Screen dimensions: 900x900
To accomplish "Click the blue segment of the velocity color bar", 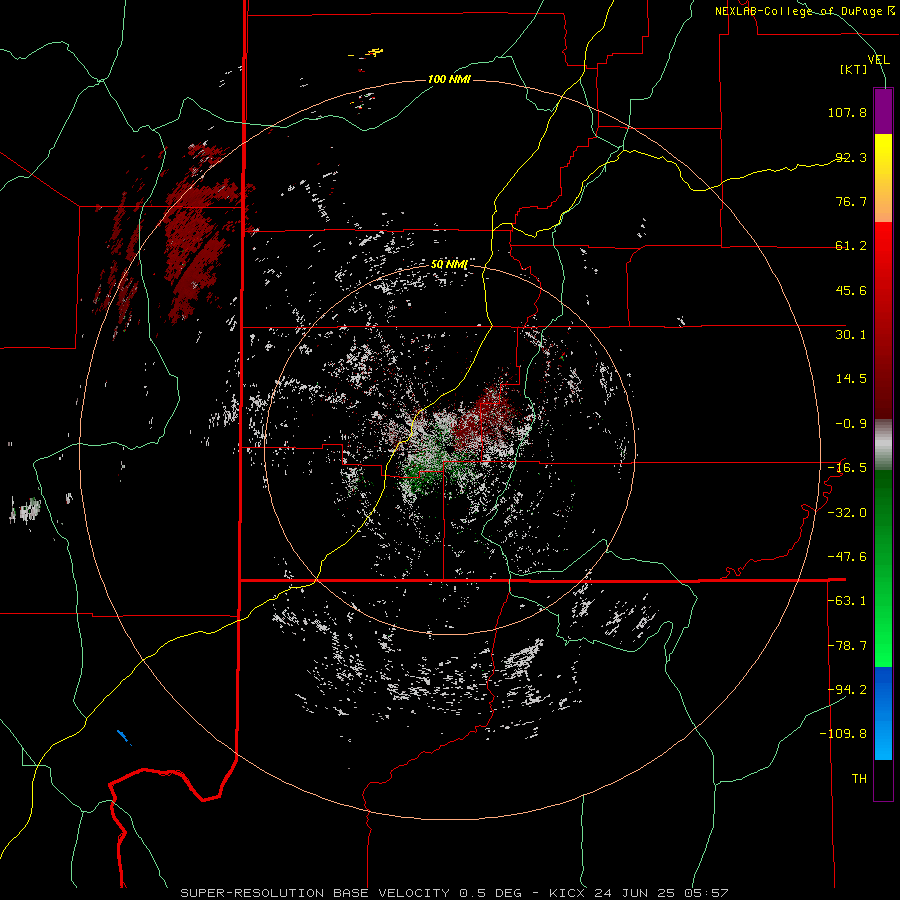I will (x=883, y=713).
